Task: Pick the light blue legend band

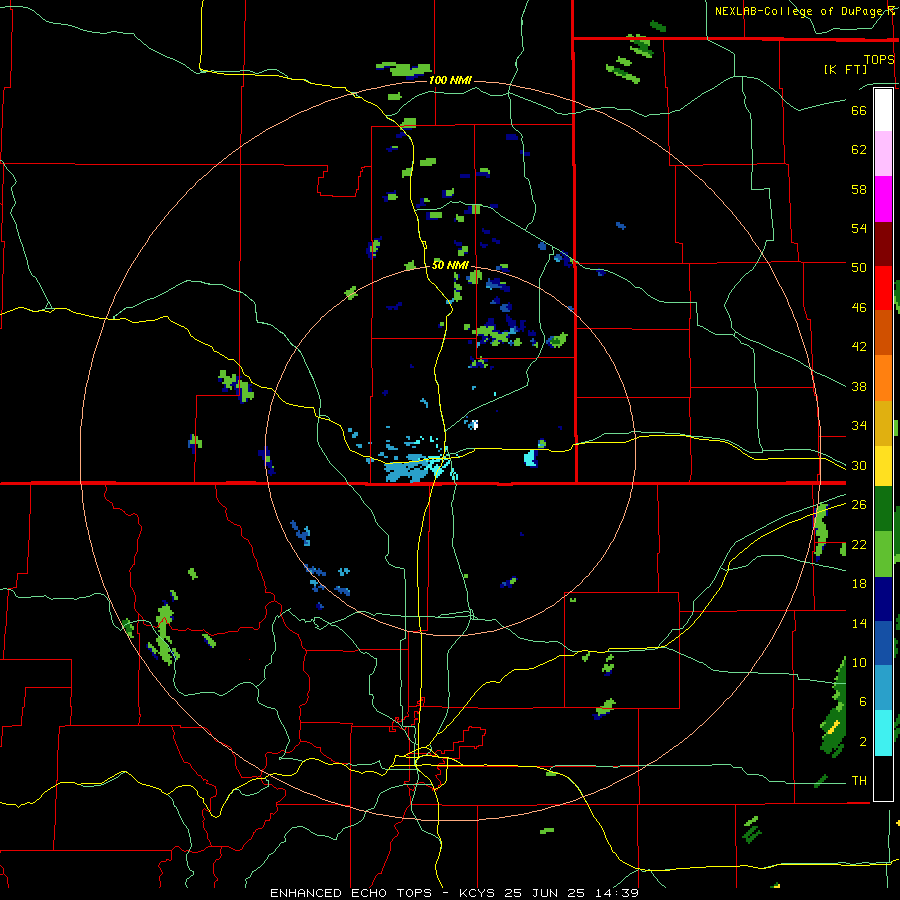Action: coord(883,688)
